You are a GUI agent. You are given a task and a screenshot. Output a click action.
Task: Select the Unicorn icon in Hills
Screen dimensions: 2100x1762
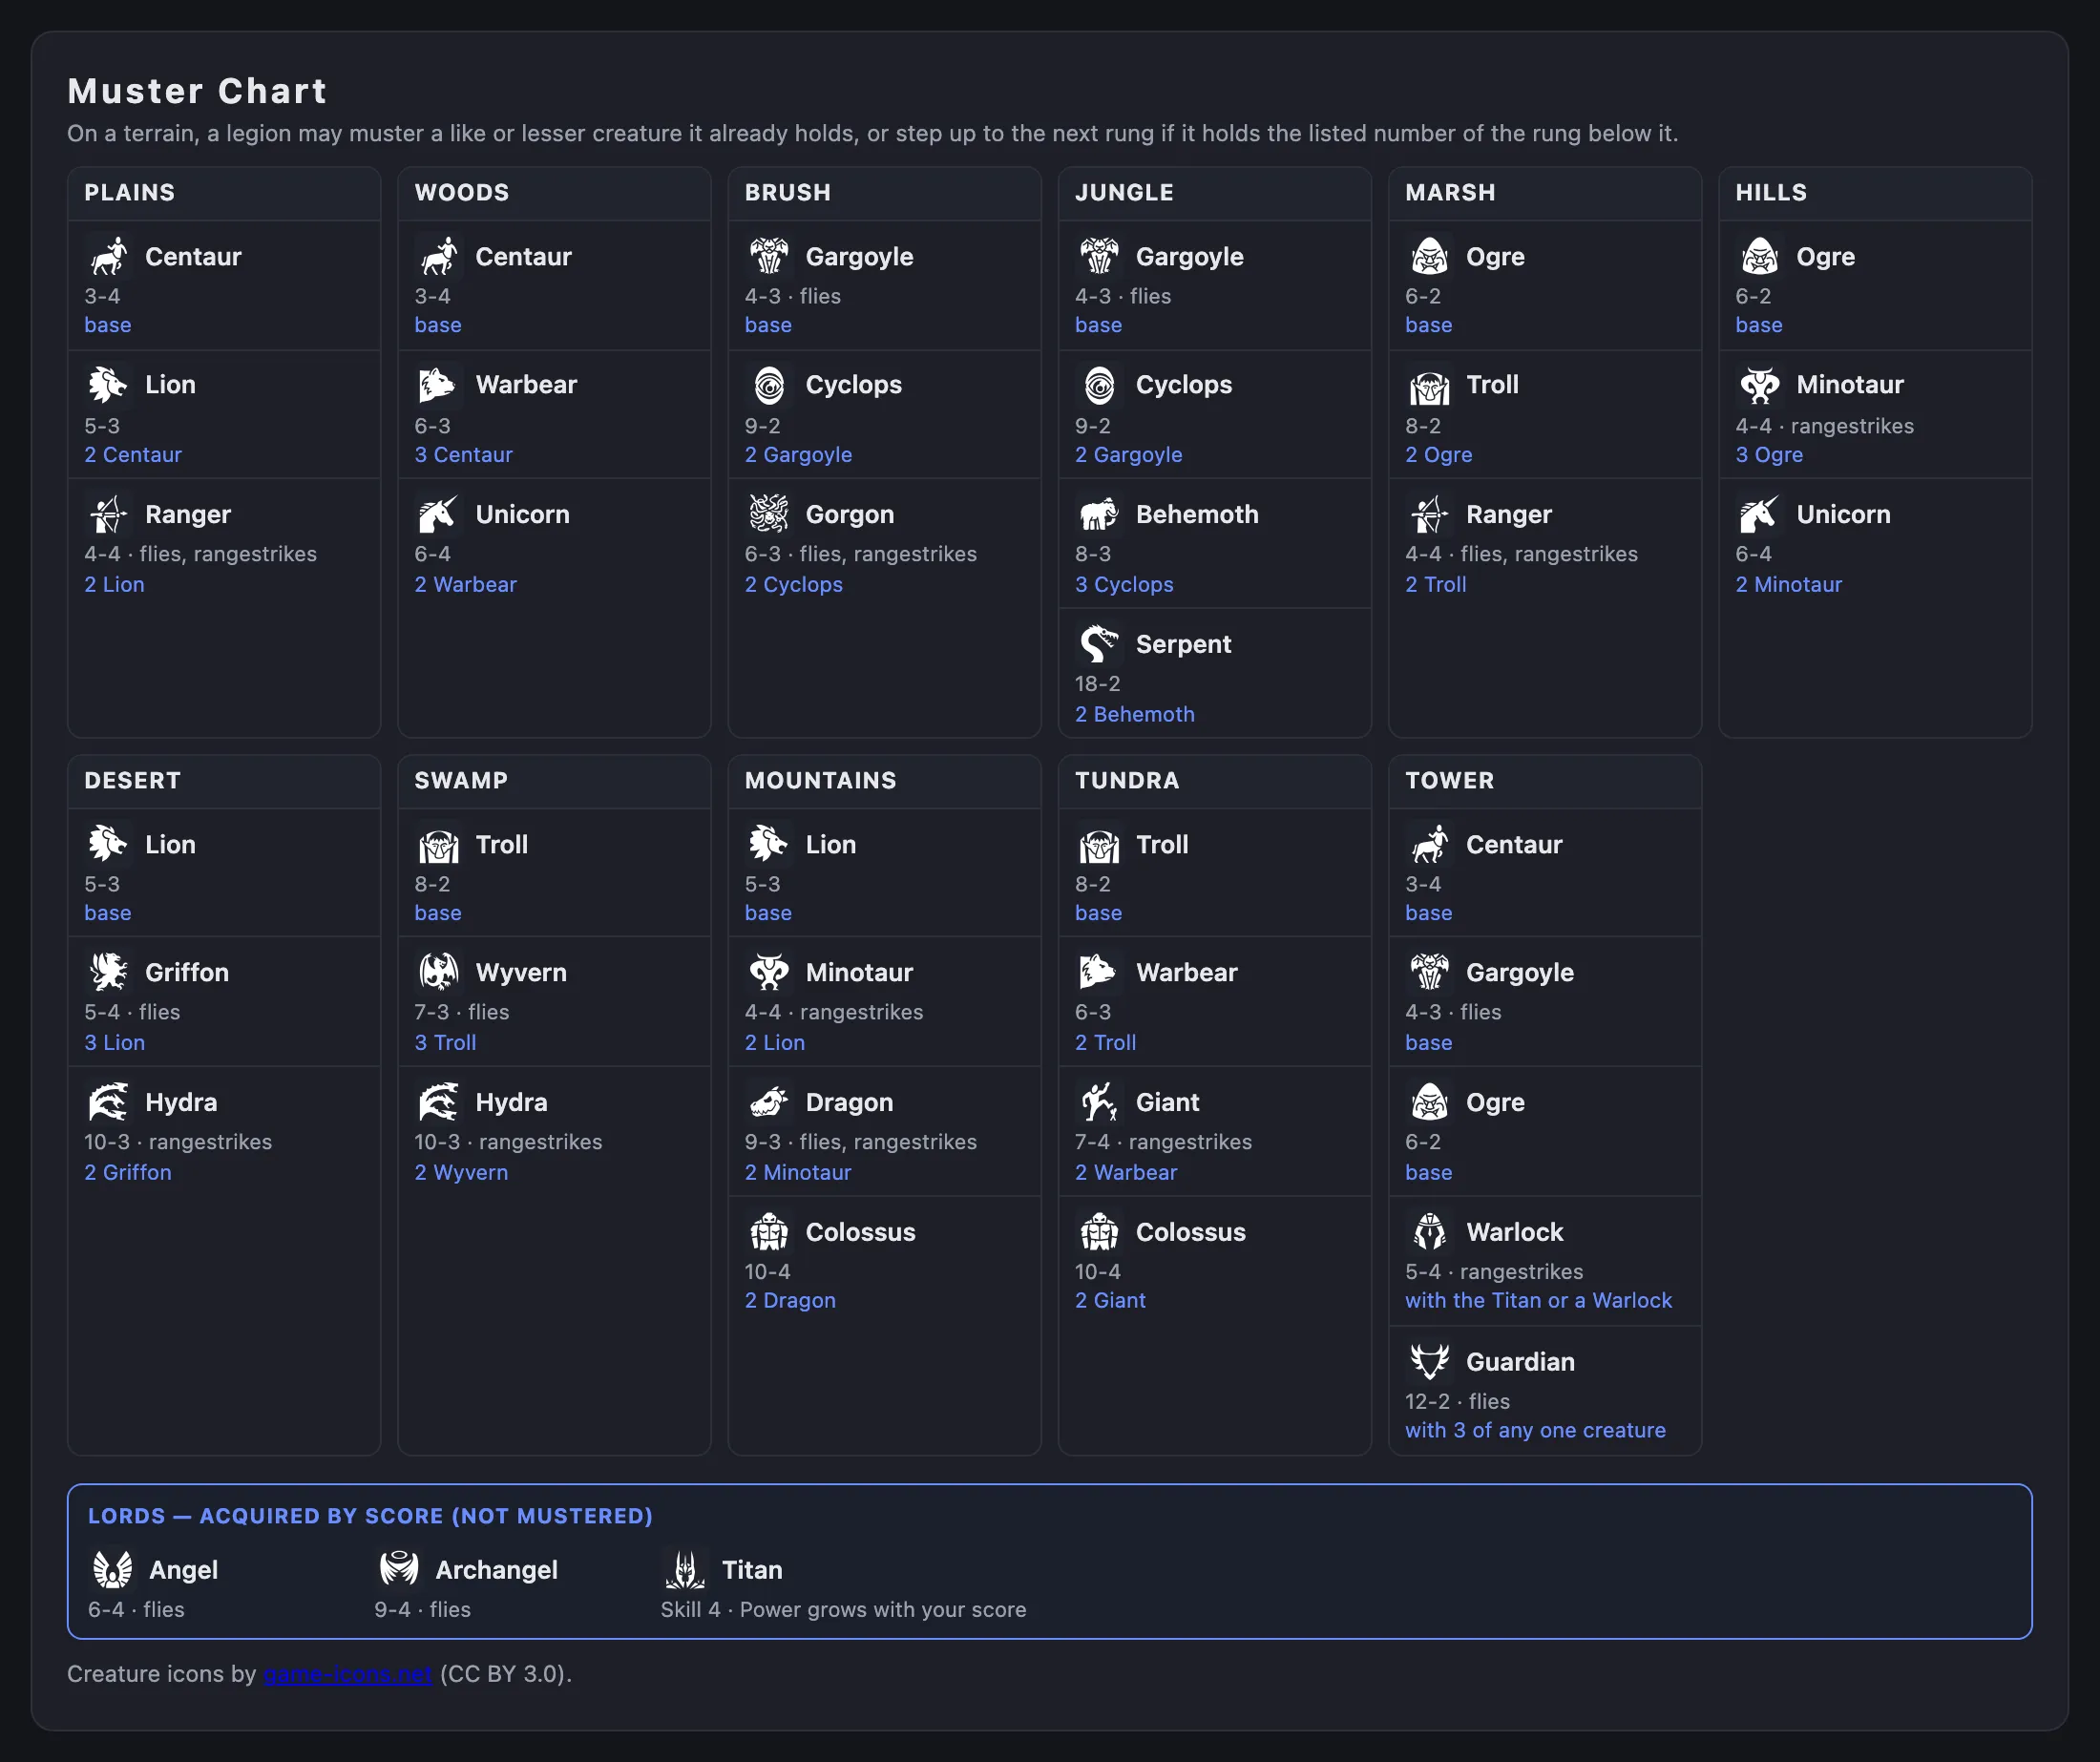click(x=1759, y=514)
